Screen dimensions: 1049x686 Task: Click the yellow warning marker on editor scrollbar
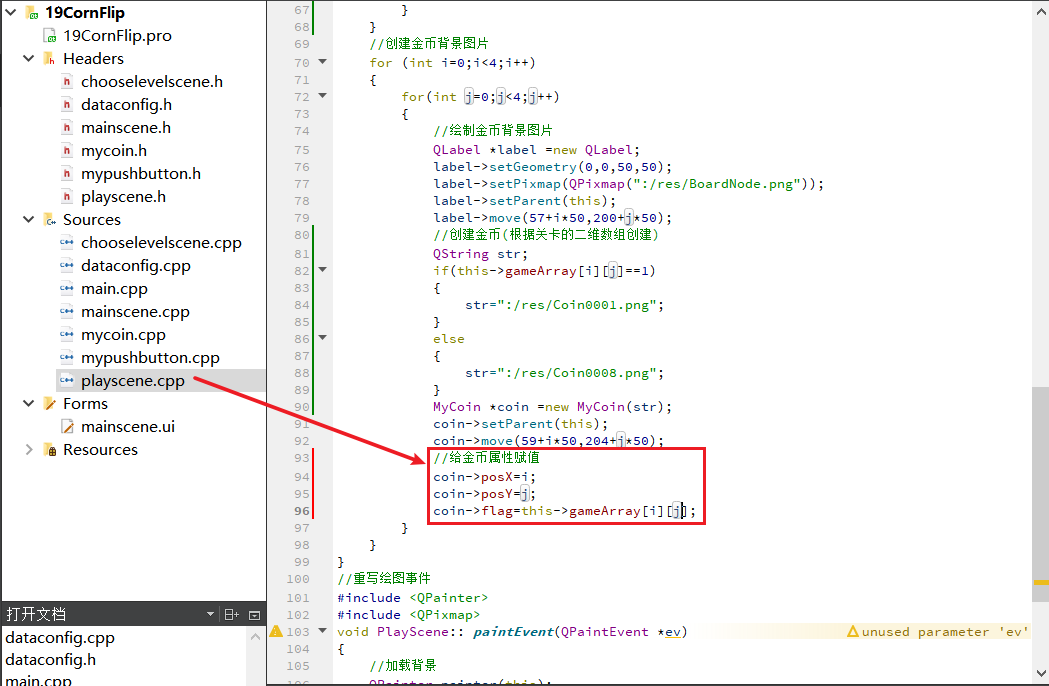pos(1040,583)
